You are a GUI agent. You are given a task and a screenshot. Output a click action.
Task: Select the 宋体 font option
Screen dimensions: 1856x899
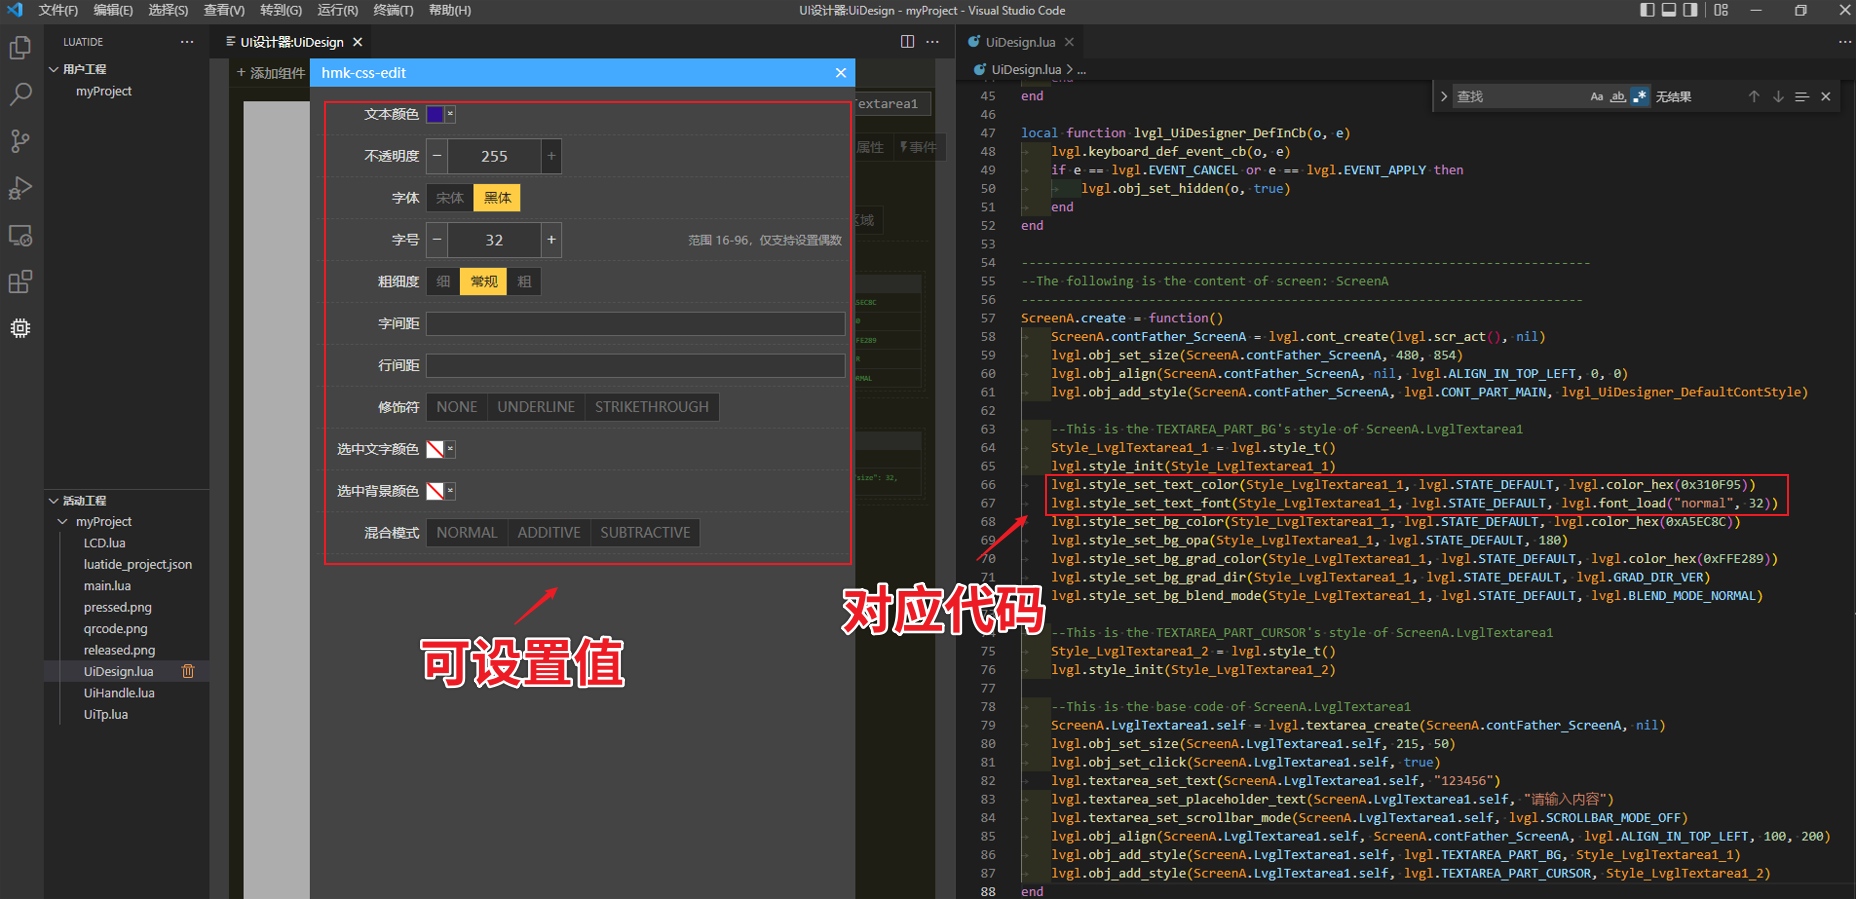tap(450, 198)
